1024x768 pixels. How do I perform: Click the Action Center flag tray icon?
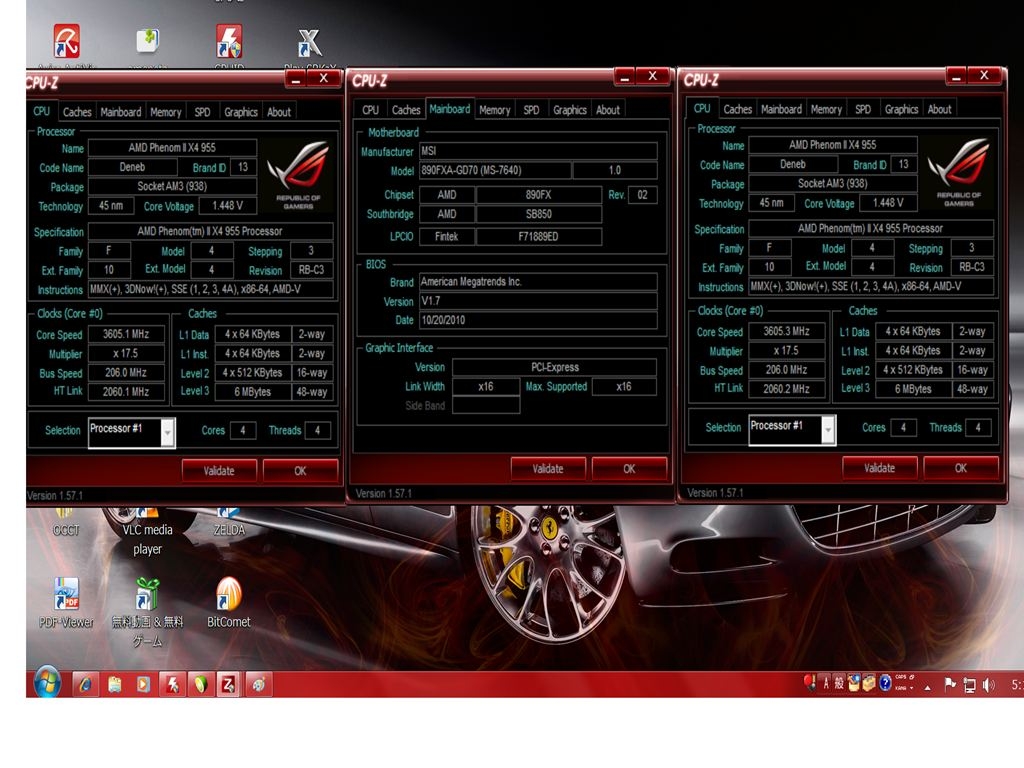(x=950, y=685)
